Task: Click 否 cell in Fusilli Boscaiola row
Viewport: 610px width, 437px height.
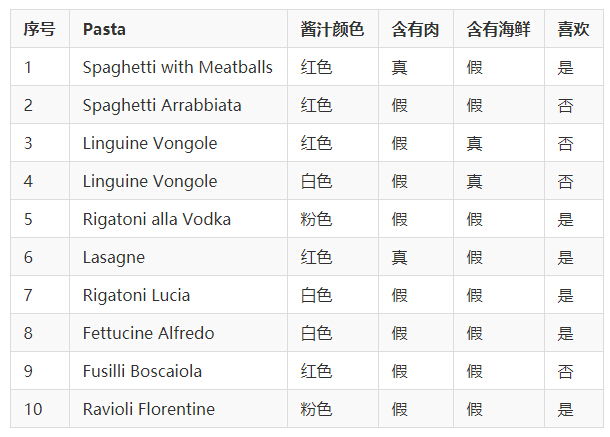Action: pyautogui.click(x=566, y=371)
